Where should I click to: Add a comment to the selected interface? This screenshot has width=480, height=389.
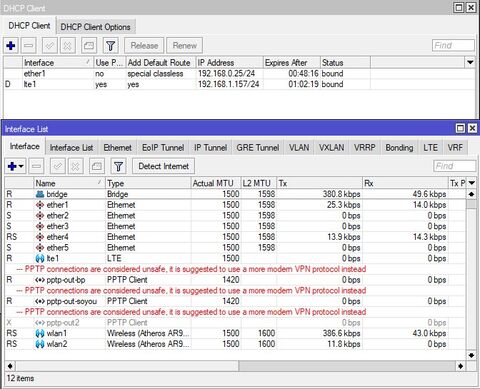[97, 166]
